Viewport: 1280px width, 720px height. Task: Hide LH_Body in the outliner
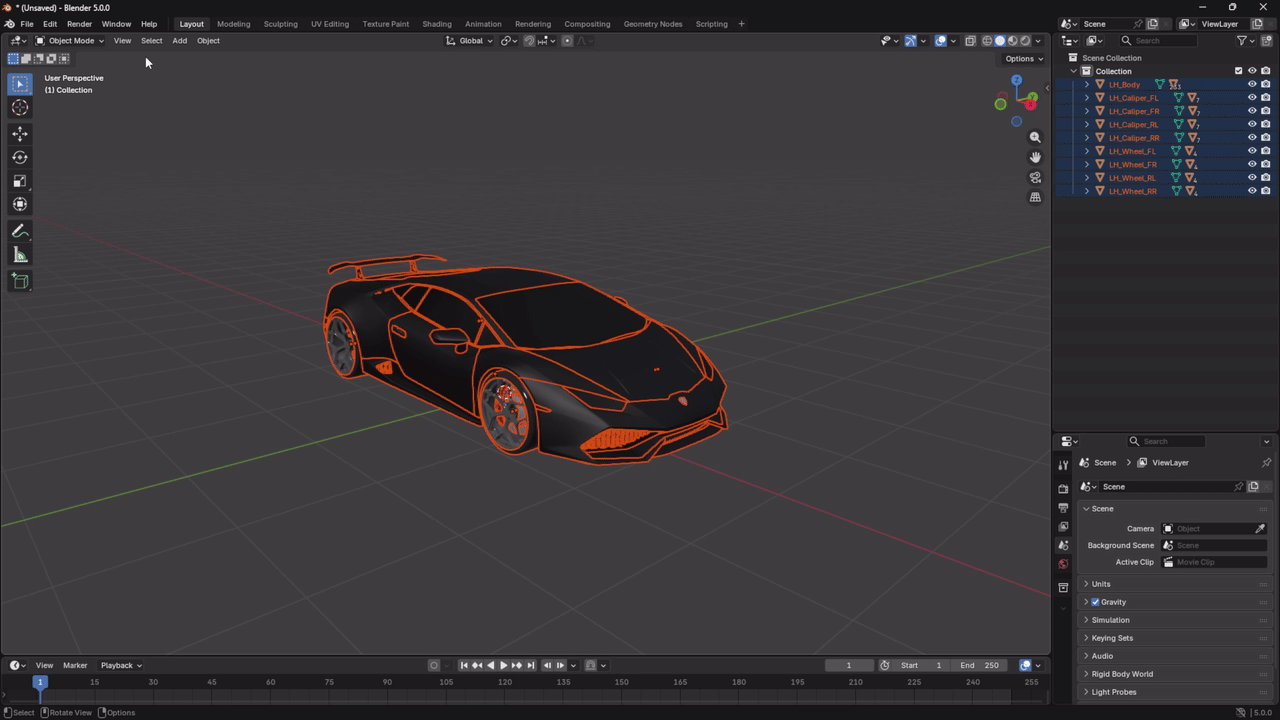(x=1251, y=85)
